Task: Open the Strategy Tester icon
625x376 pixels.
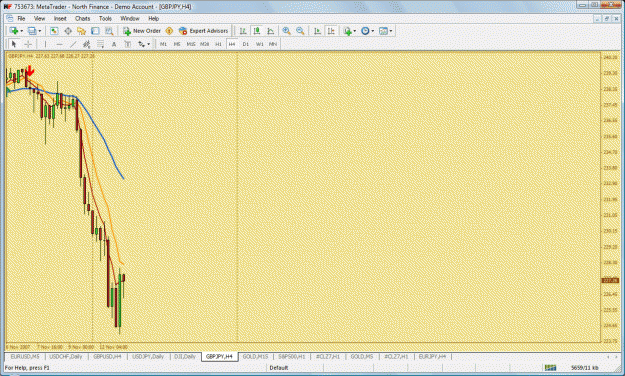Action: [109, 31]
